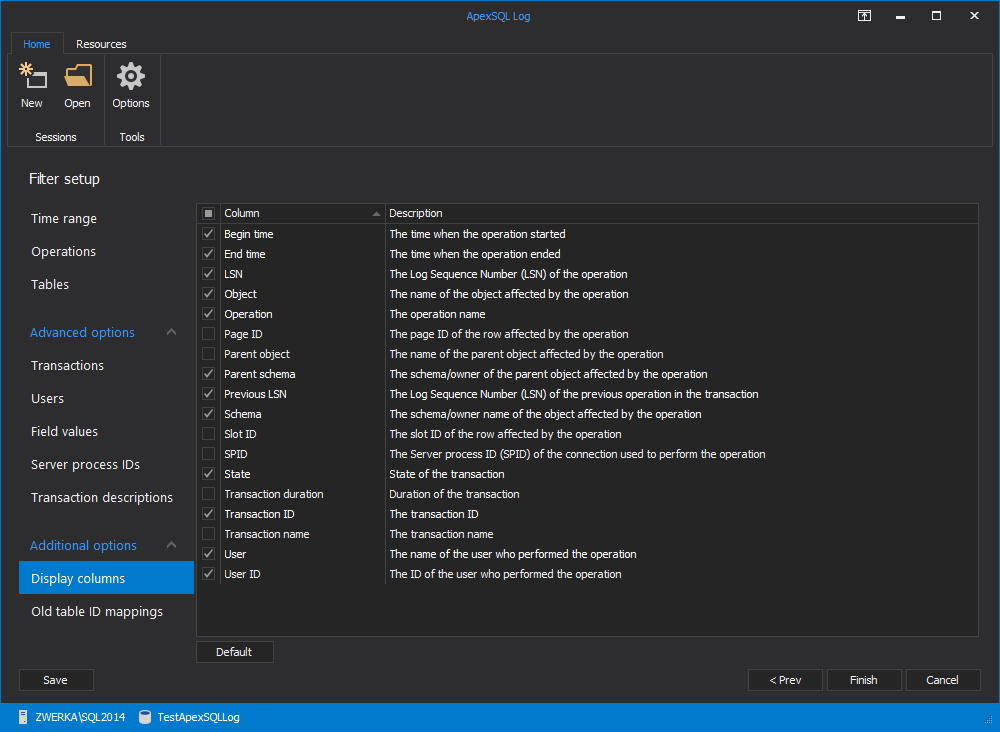Open the Options gear tool
Image resolution: width=1000 pixels, height=732 pixels.
pyautogui.click(x=131, y=76)
